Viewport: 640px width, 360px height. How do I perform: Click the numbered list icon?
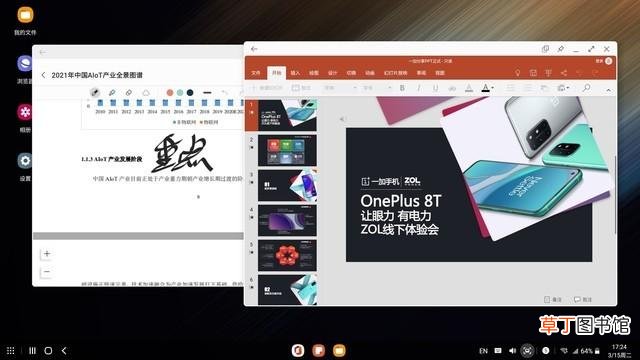[x=527, y=88]
